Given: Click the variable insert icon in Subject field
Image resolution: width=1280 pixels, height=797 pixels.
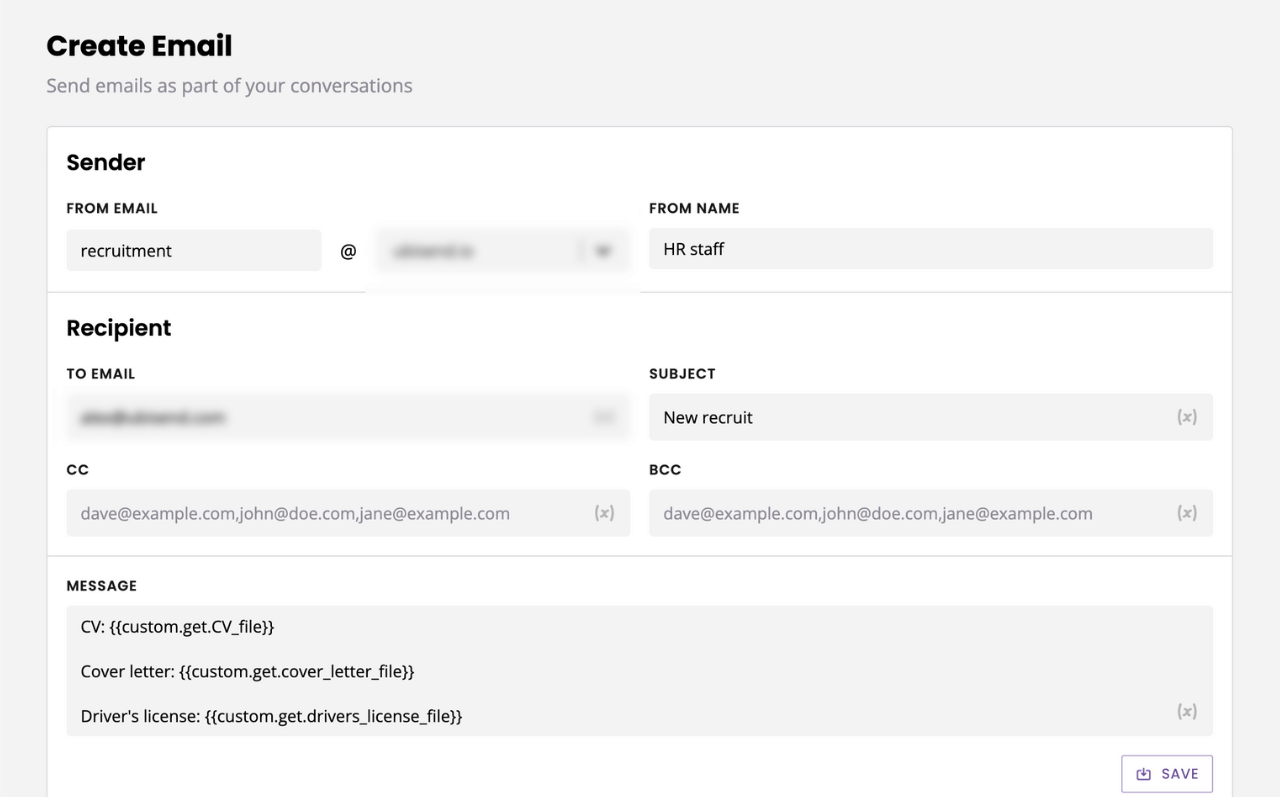Looking at the screenshot, I should [1186, 417].
